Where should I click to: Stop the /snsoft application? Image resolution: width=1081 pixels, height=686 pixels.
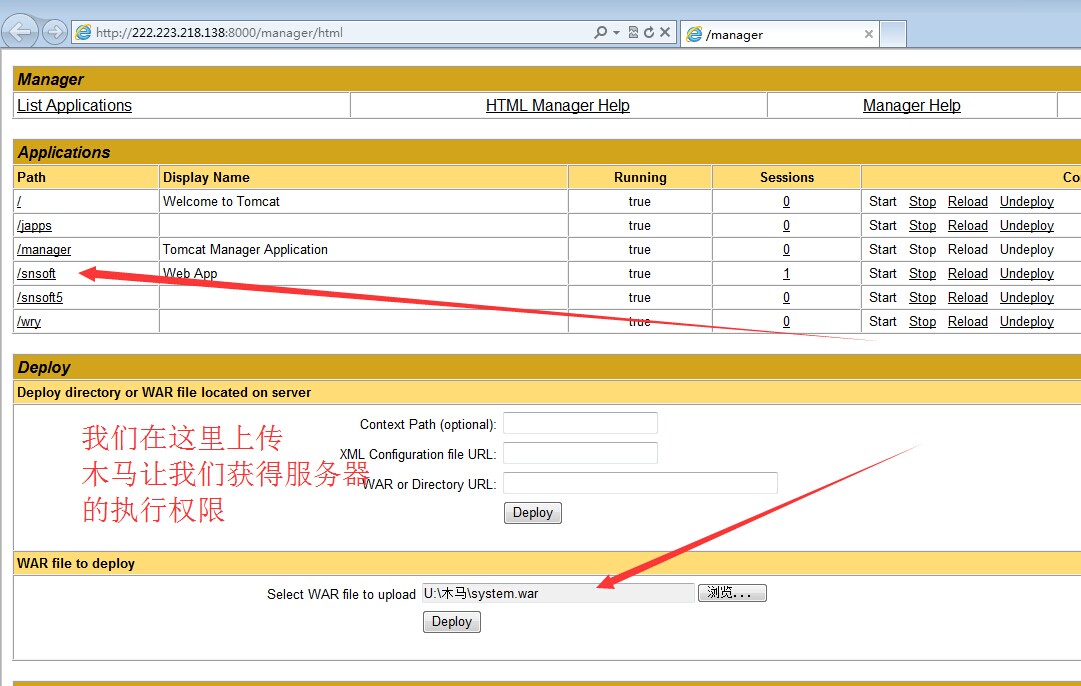click(922, 274)
